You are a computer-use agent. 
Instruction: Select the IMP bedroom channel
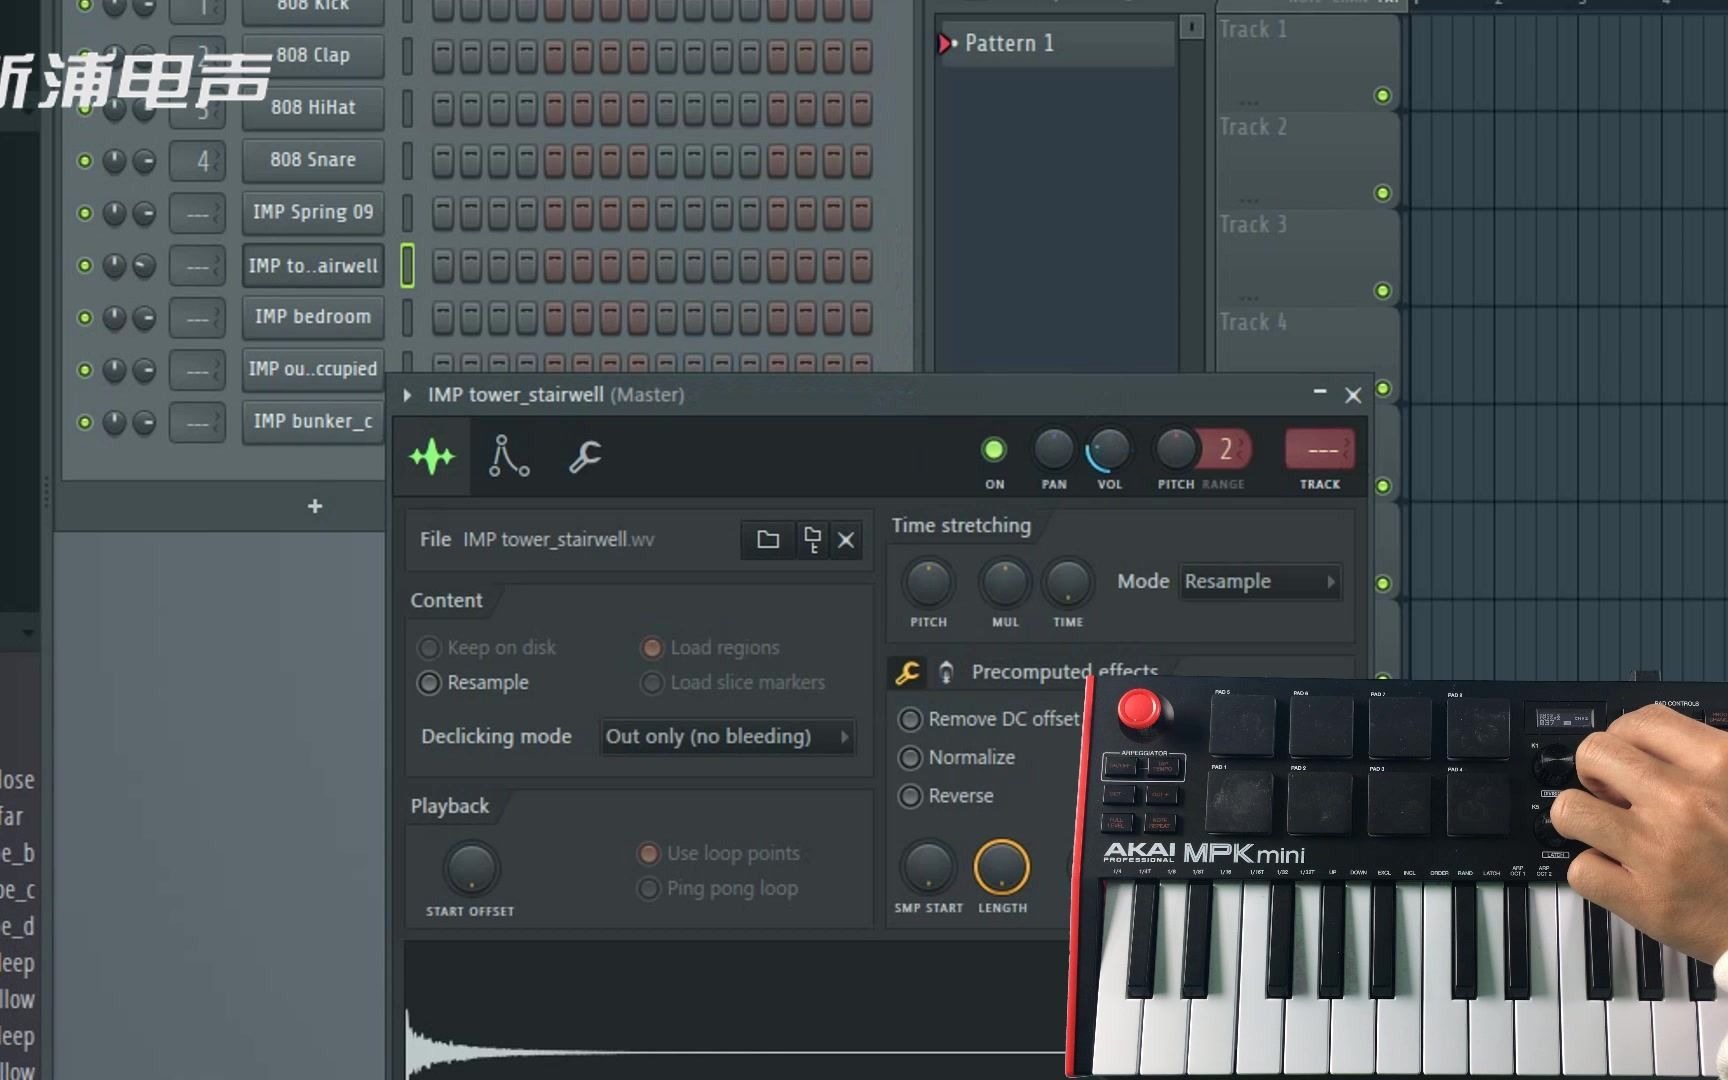pos(313,317)
